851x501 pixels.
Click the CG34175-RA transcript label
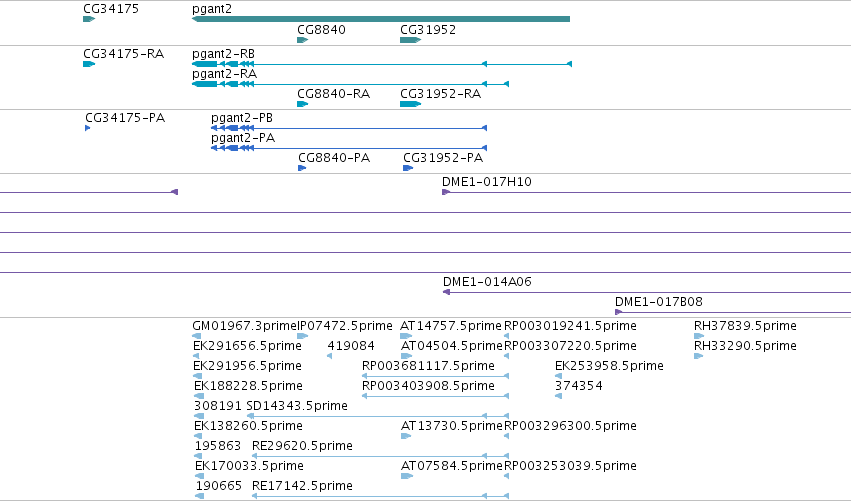point(123,54)
